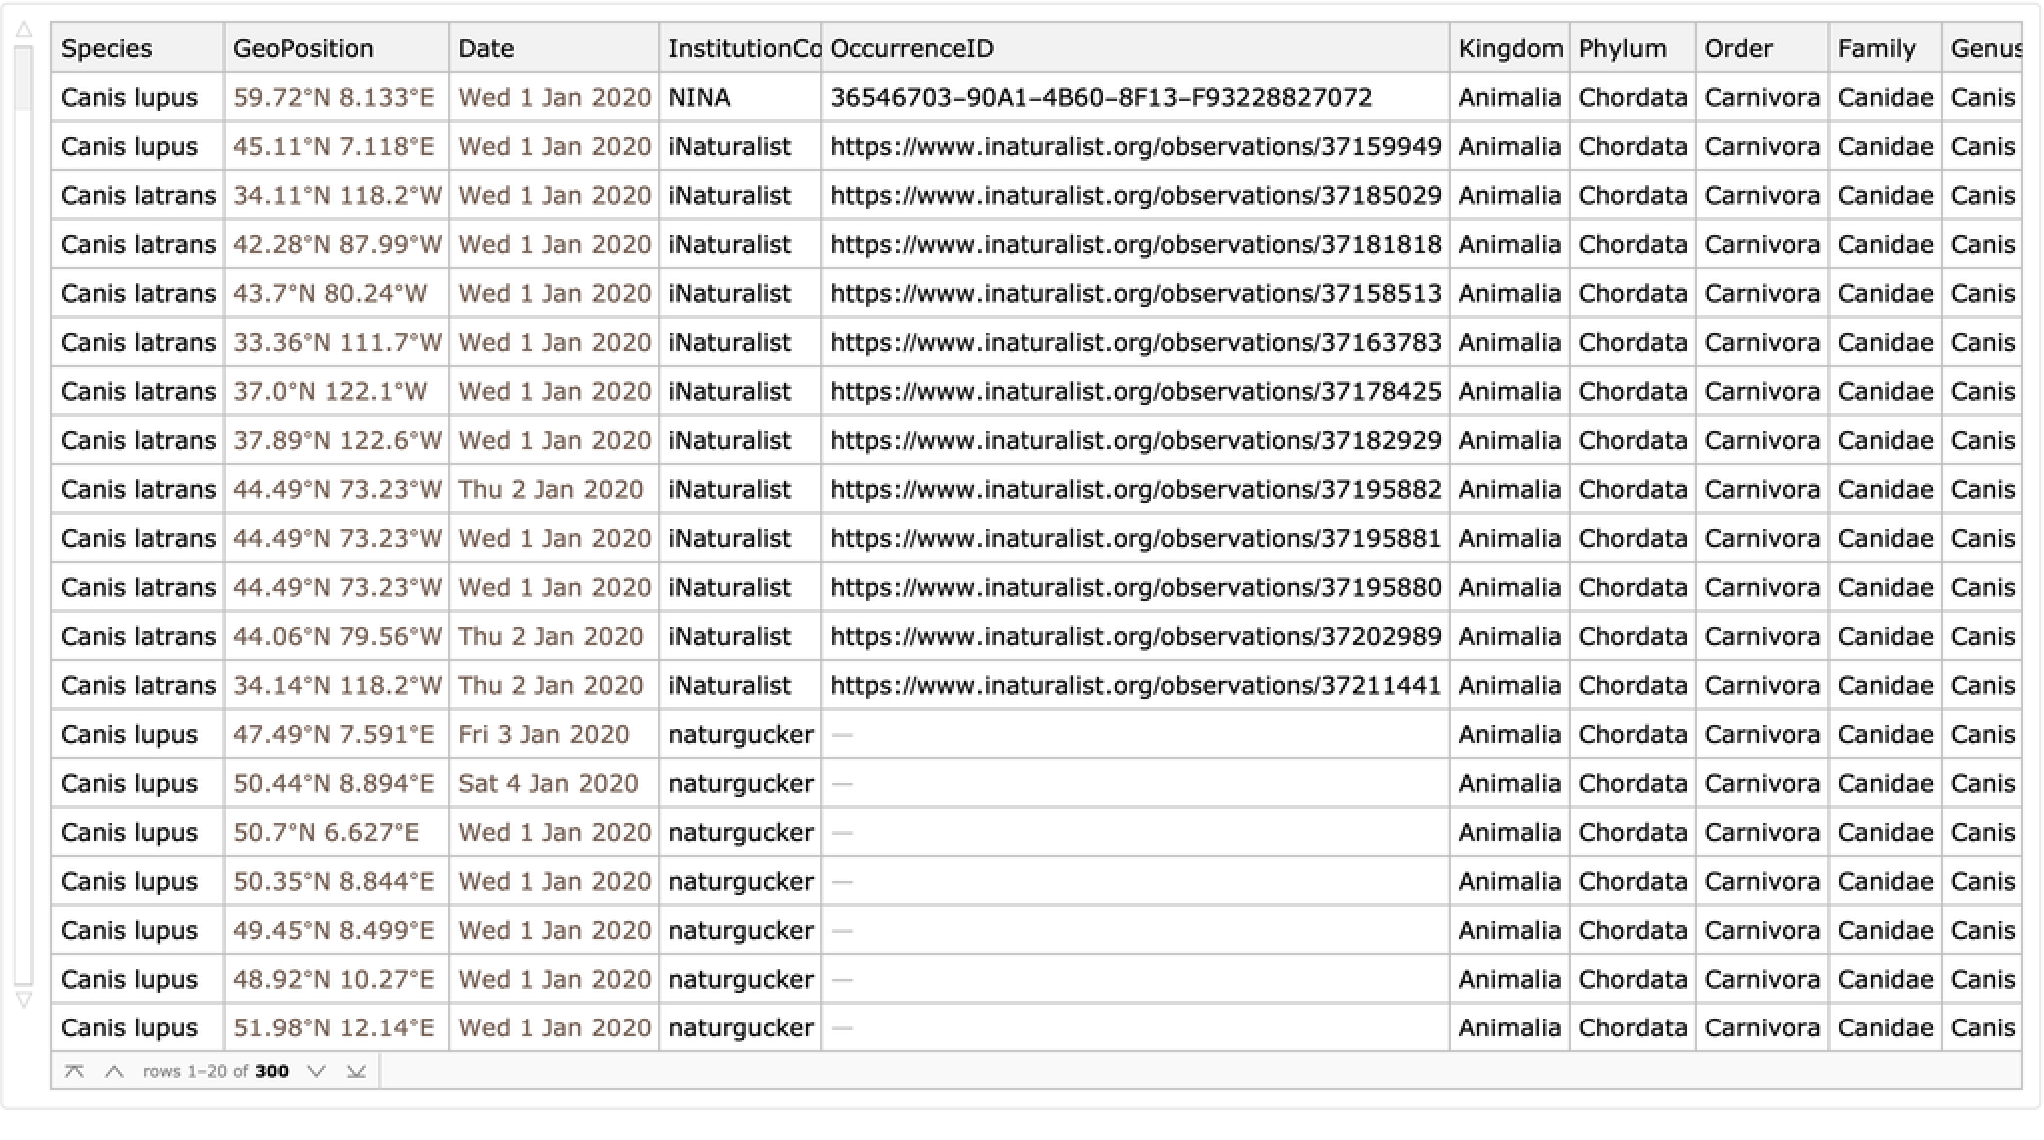
Task: Select the 59.72°N 8.133°E geo position
Action: 334,98
